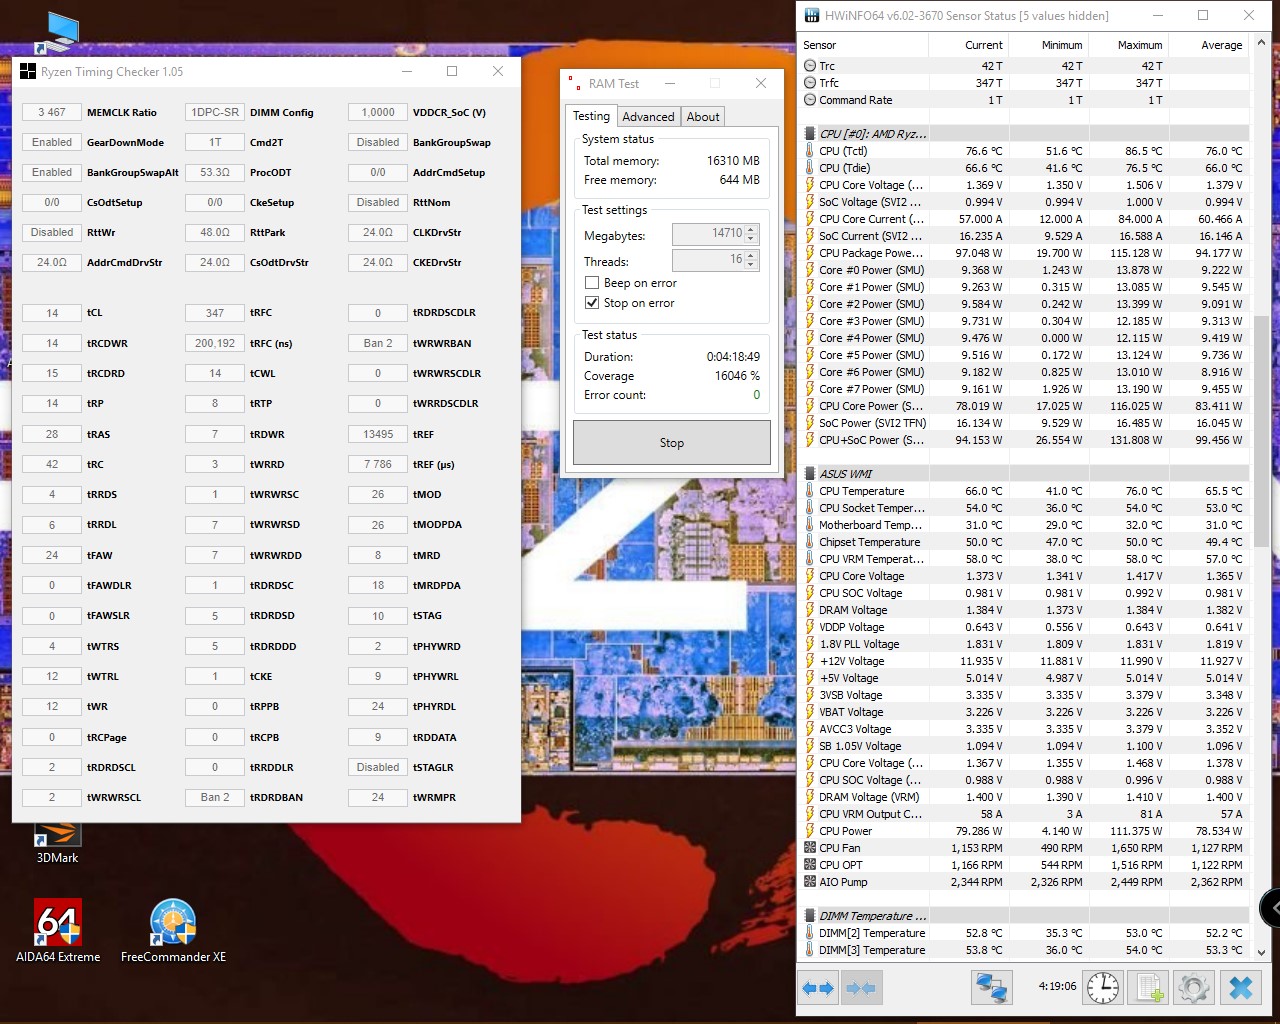The width and height of the screenshot is (1280, 1024).
Task: Click Megabytes value field
Action: click(708, 234)
